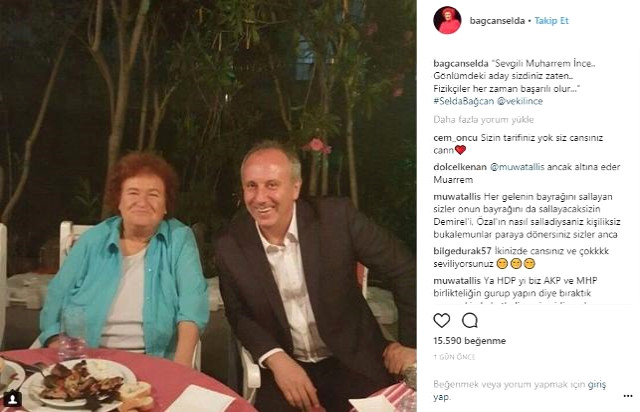The height and width of the screenshot is (412, 640).
Task: Click the posted photo of two people
Action: click(x=208, y=206)
